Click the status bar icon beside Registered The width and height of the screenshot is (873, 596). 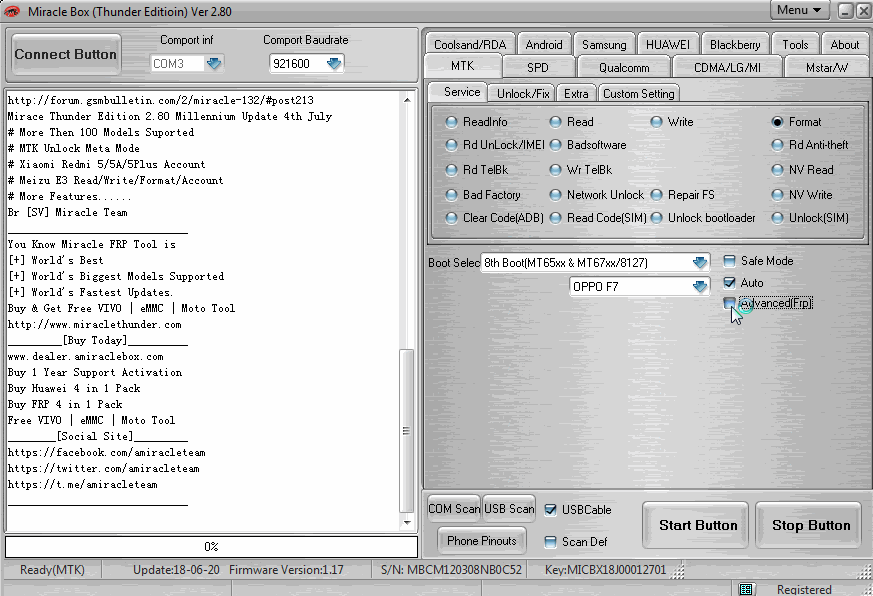click(747, 589)
